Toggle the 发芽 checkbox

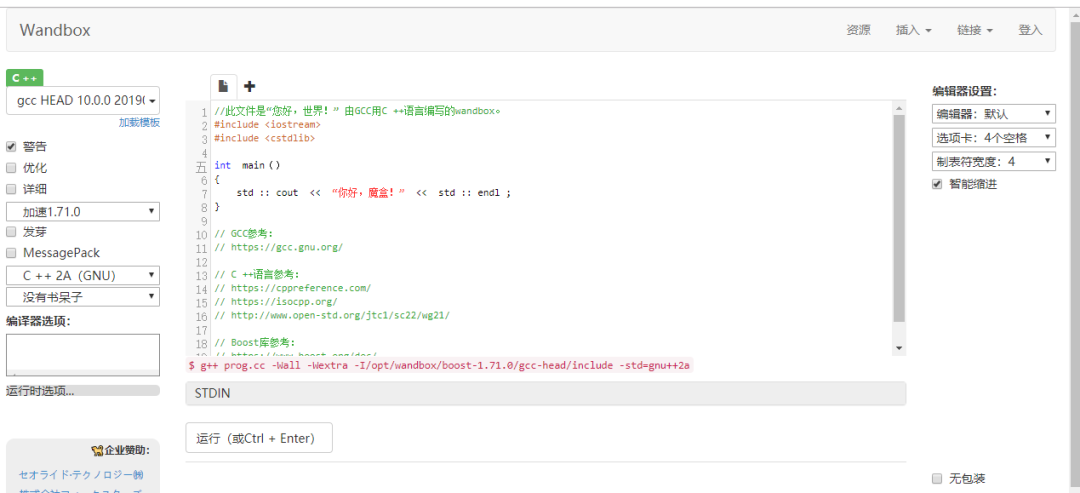coord(10,231)
